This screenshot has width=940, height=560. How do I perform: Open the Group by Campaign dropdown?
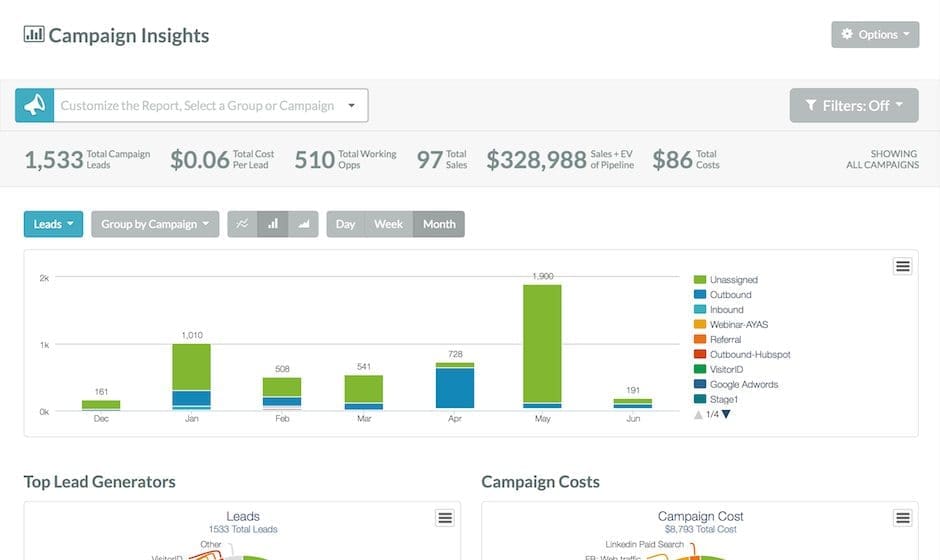[x=155, y=224]
